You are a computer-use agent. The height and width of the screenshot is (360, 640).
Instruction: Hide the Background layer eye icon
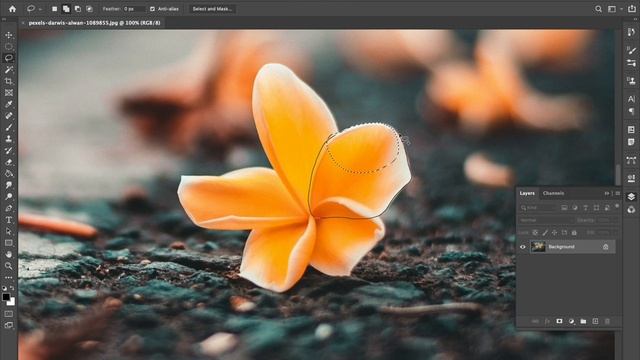click(x=522, y=247)
